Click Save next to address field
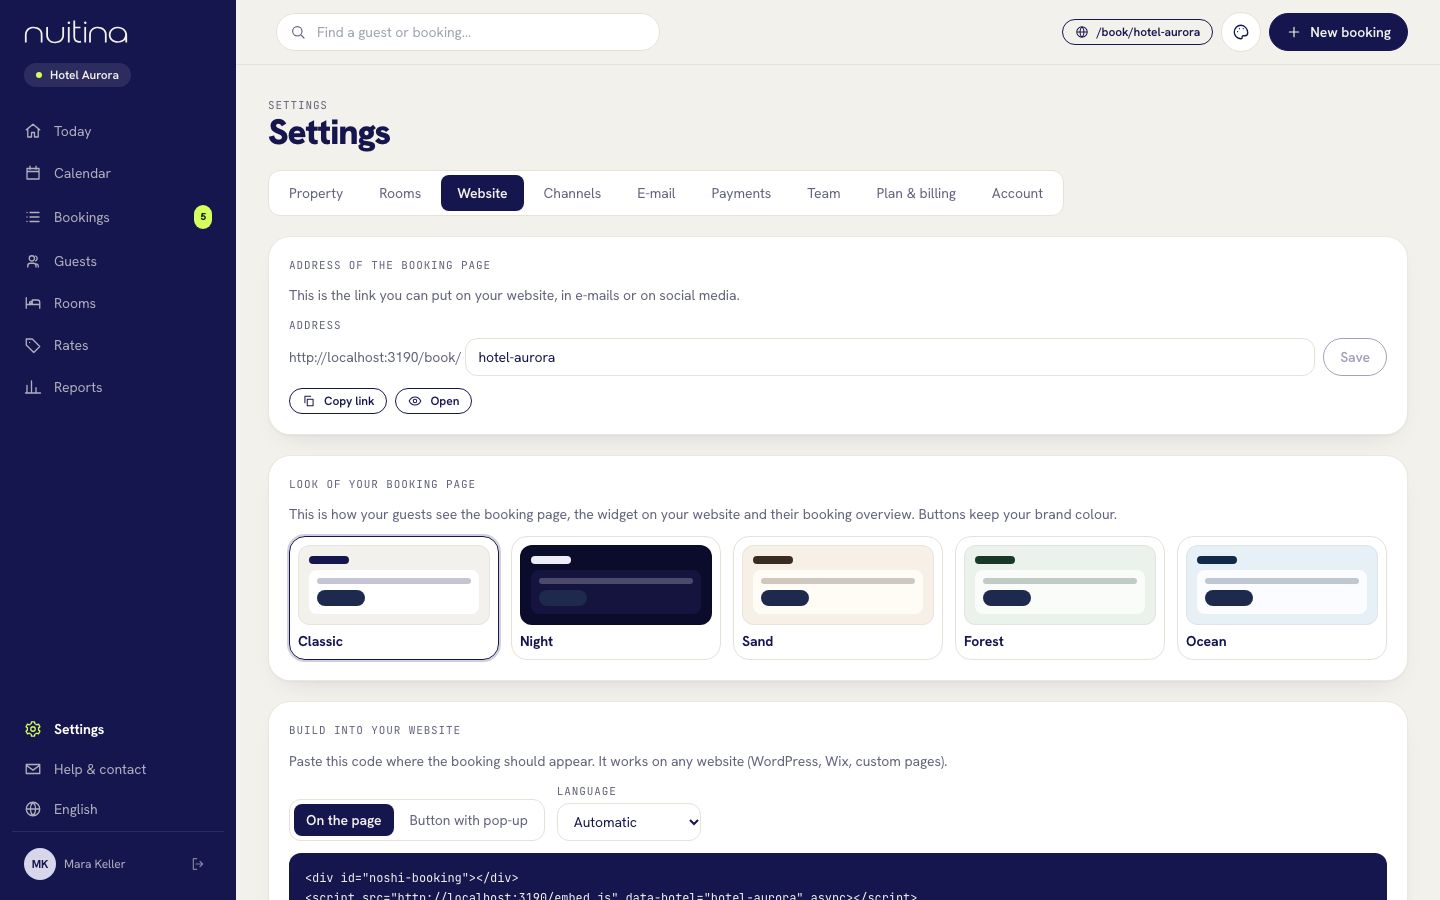Viewport: 1440px width, 900px height. pyautogui.click(x=1355, y=357)
